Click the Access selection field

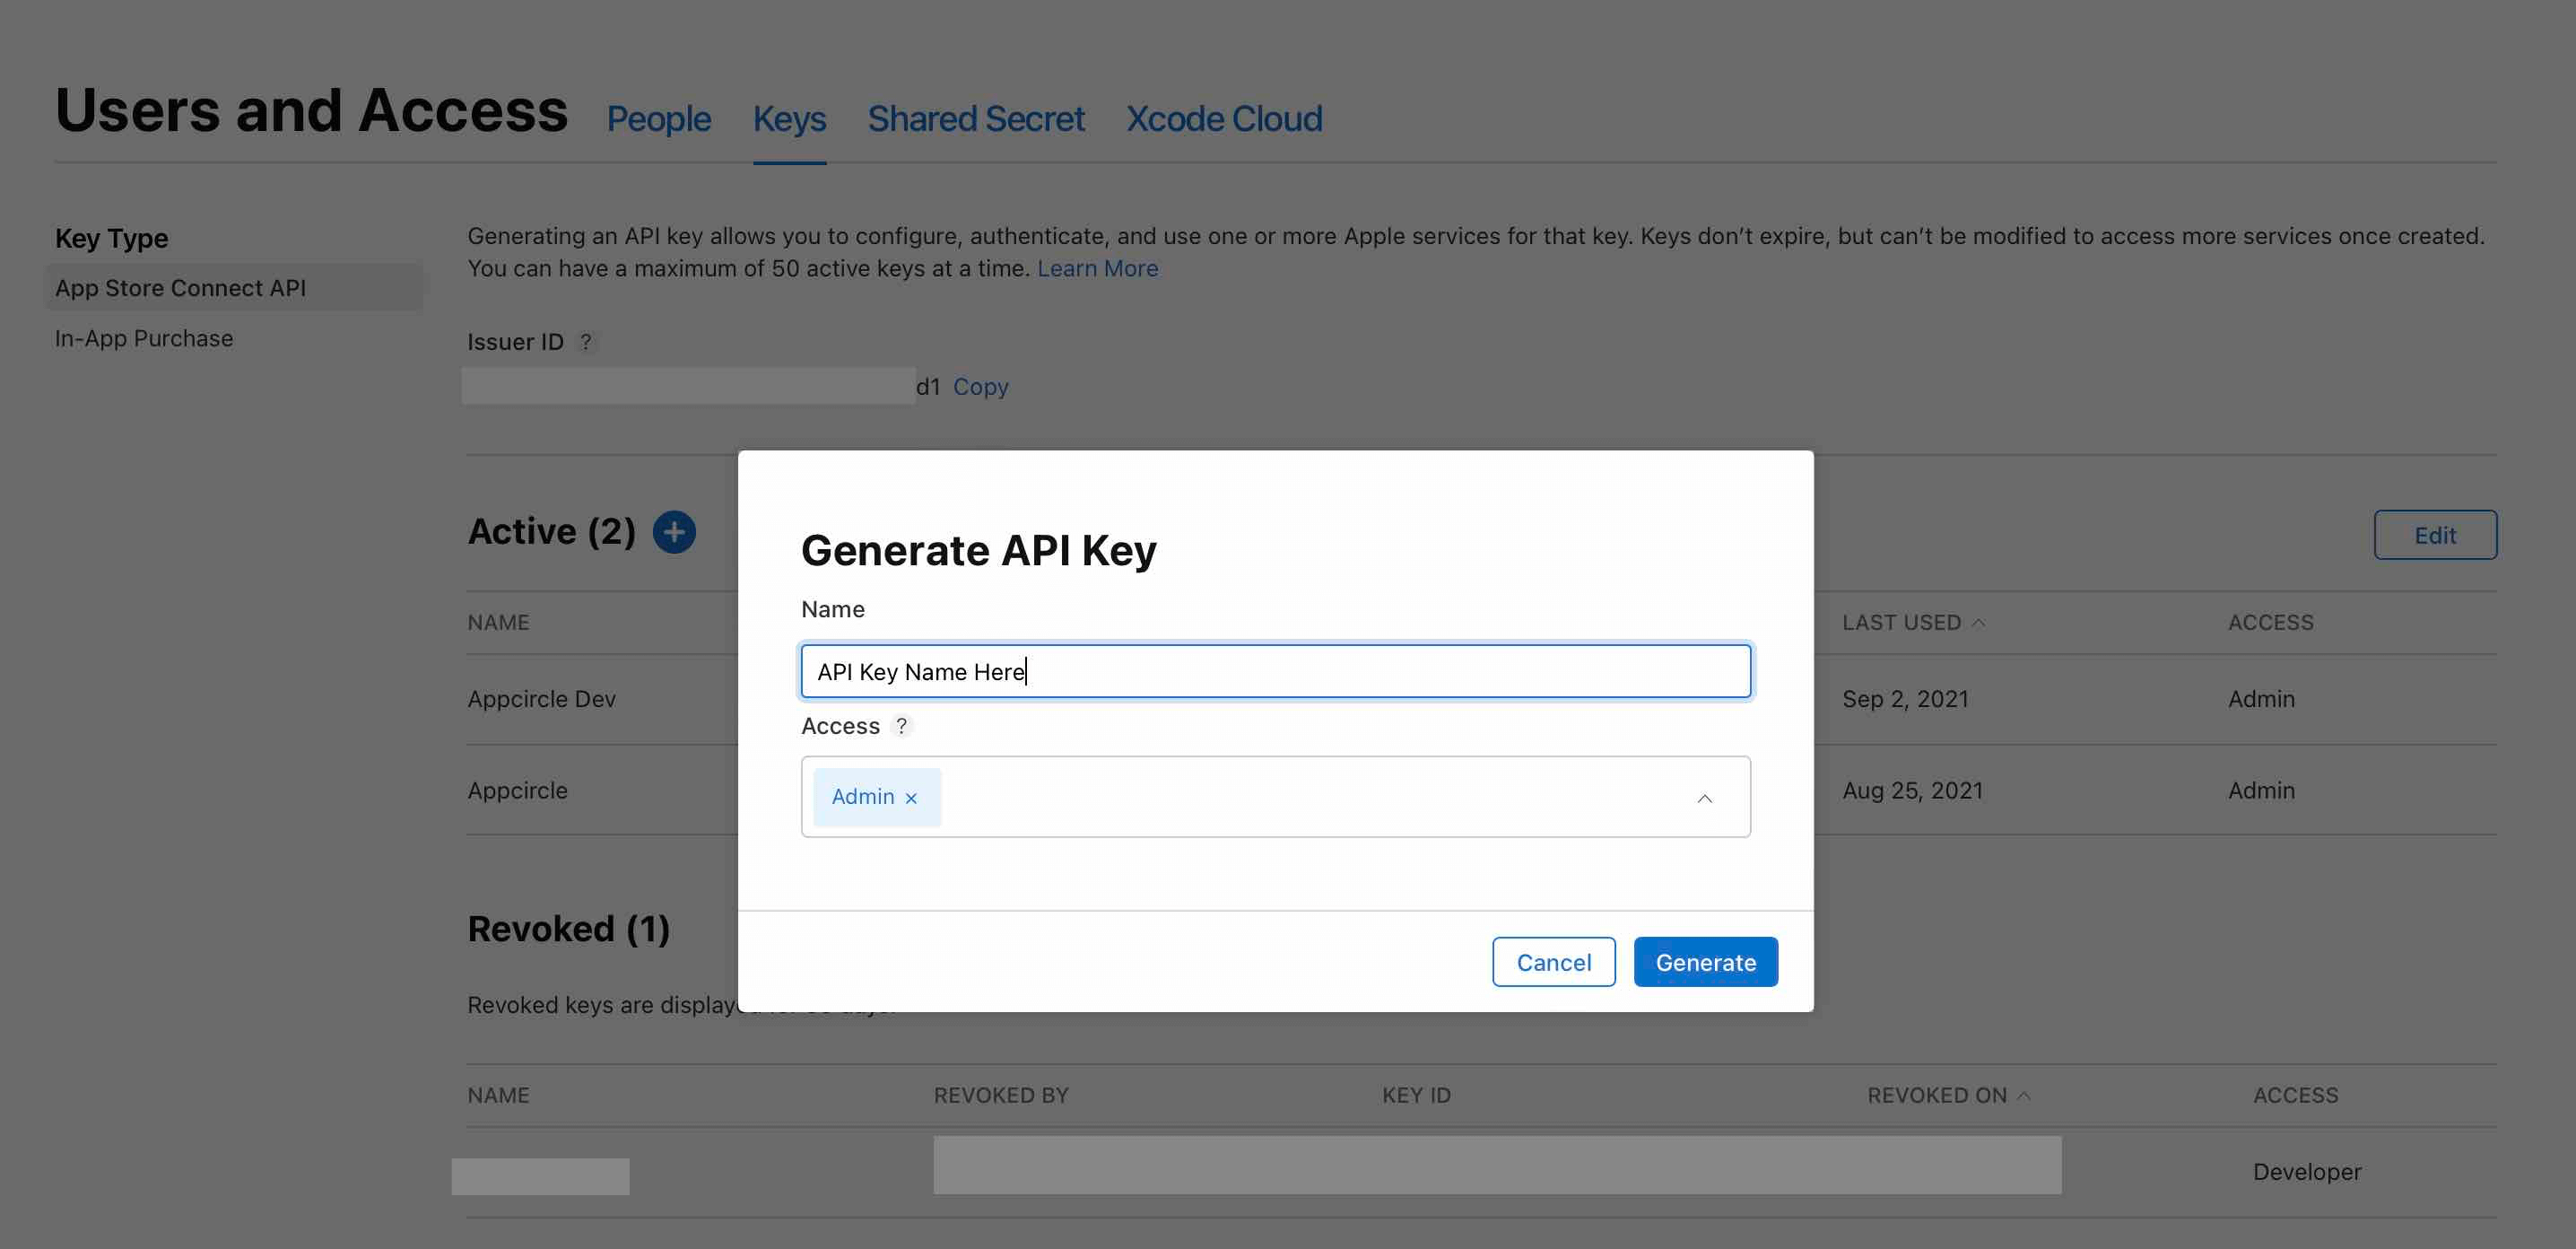pyautogui.click(x=1275, y=797)
